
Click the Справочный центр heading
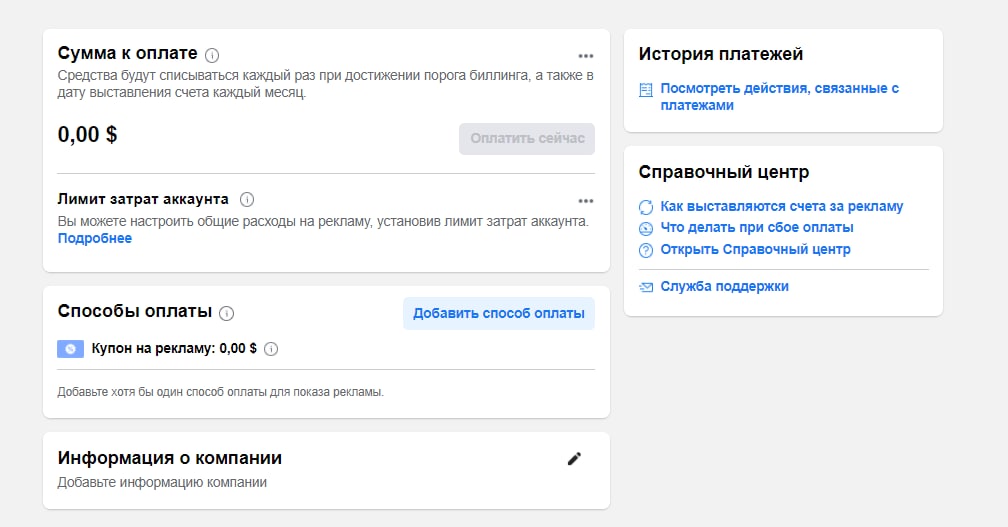724,172
